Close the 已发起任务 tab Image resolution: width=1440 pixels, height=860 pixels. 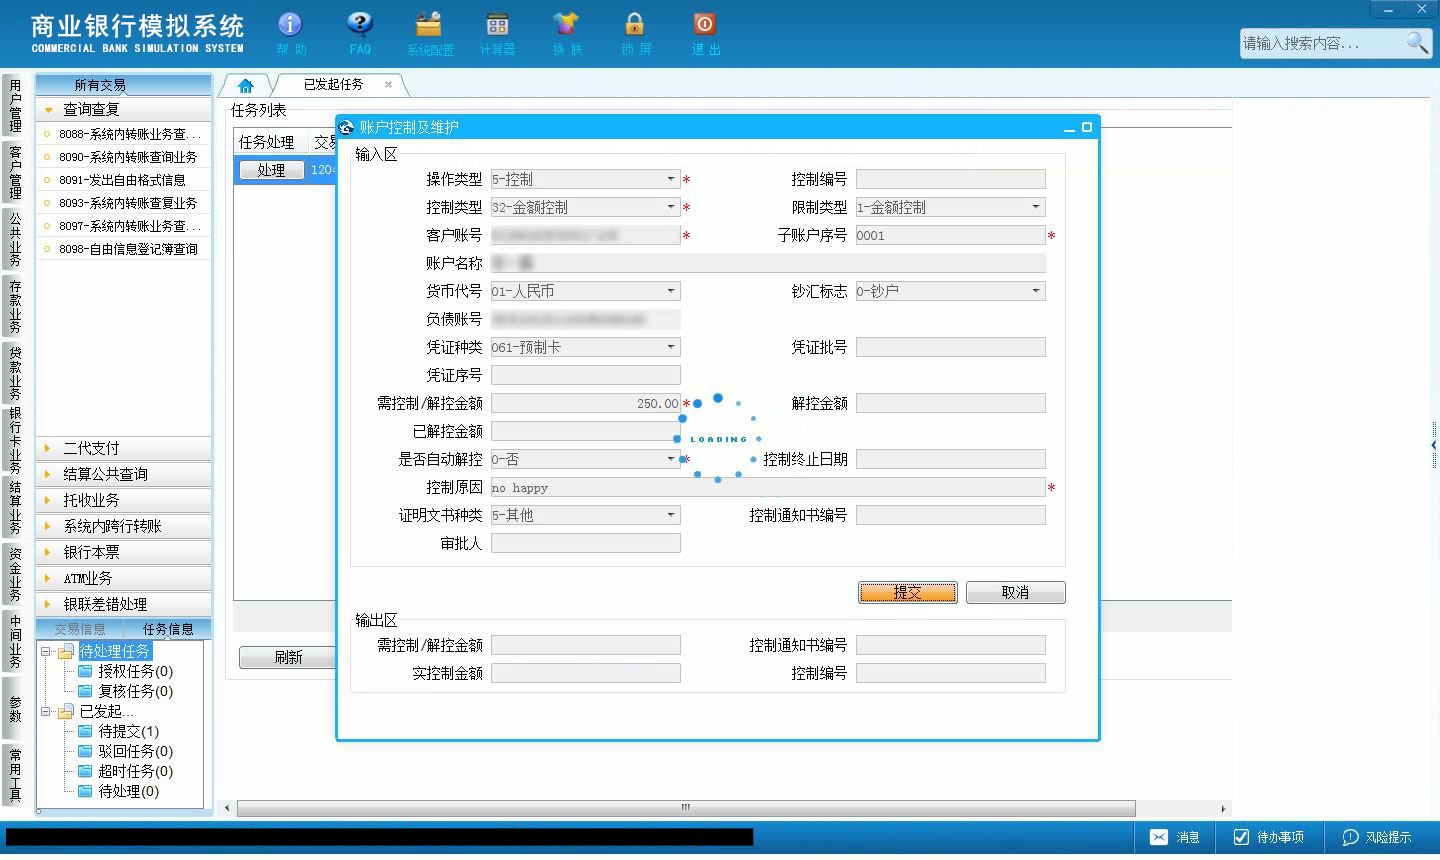coord(388,85)
